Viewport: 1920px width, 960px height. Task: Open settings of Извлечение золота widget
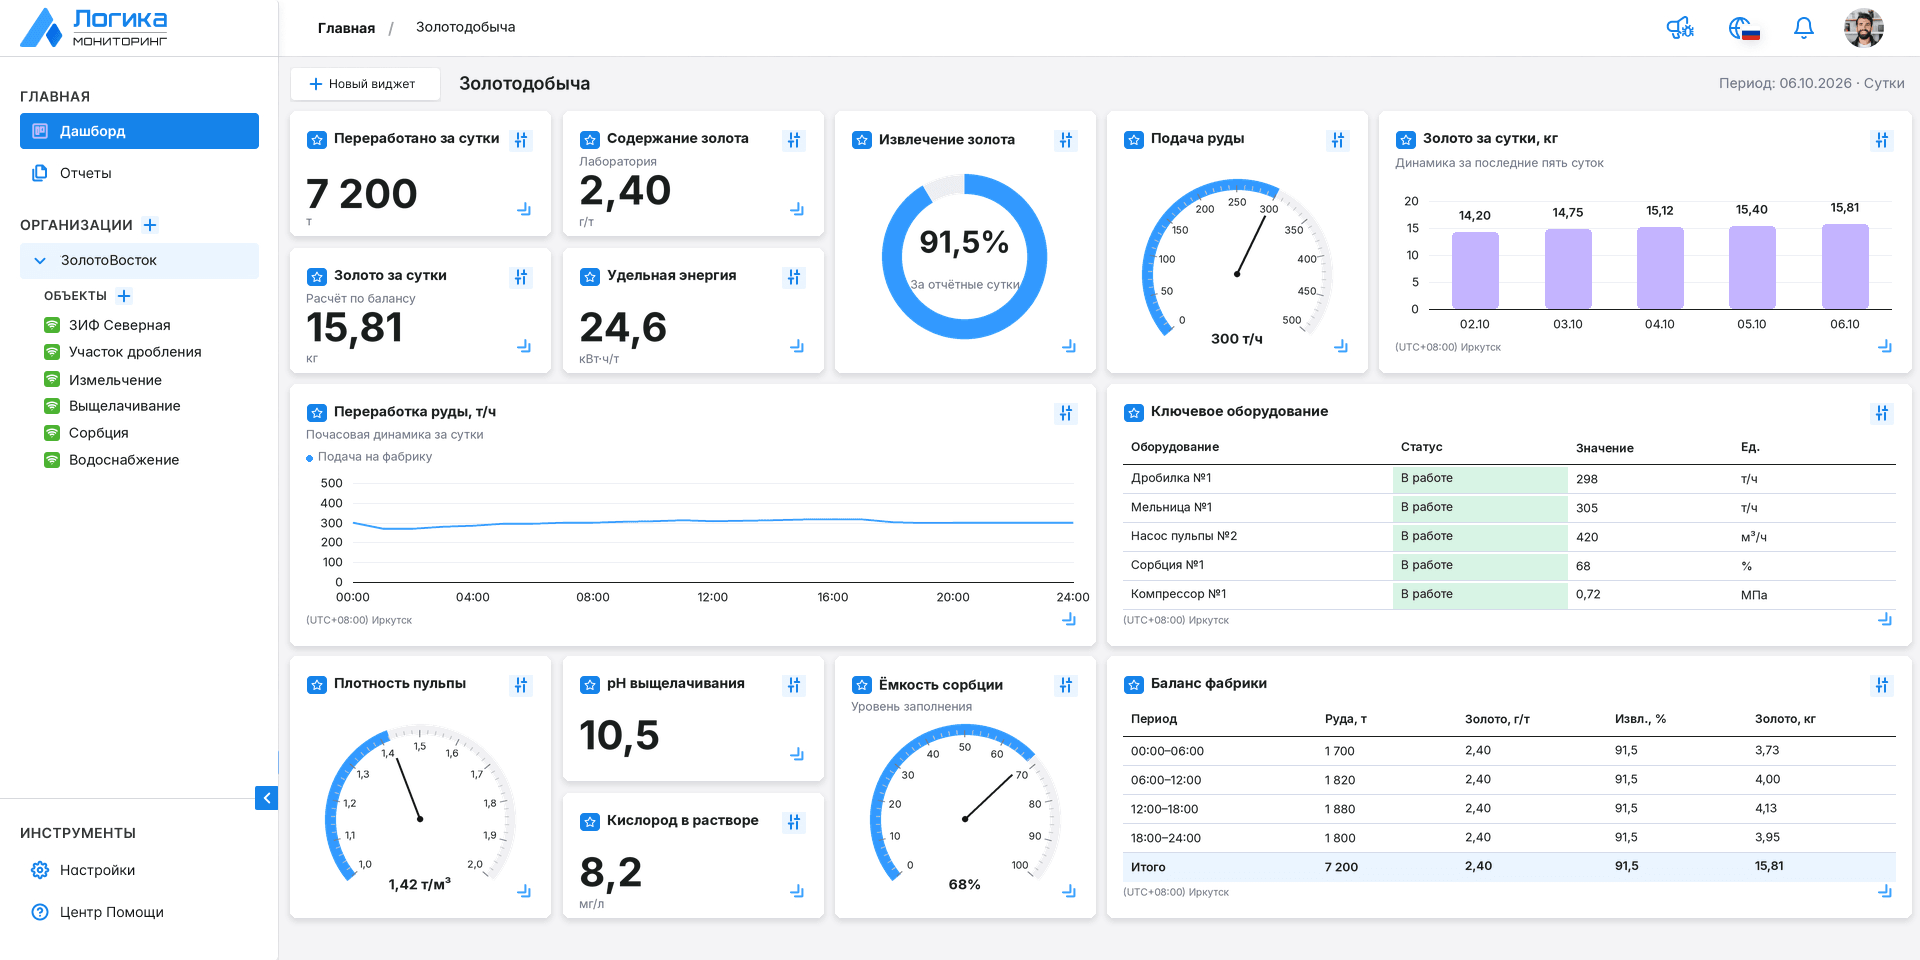(x=1066, y=140)
